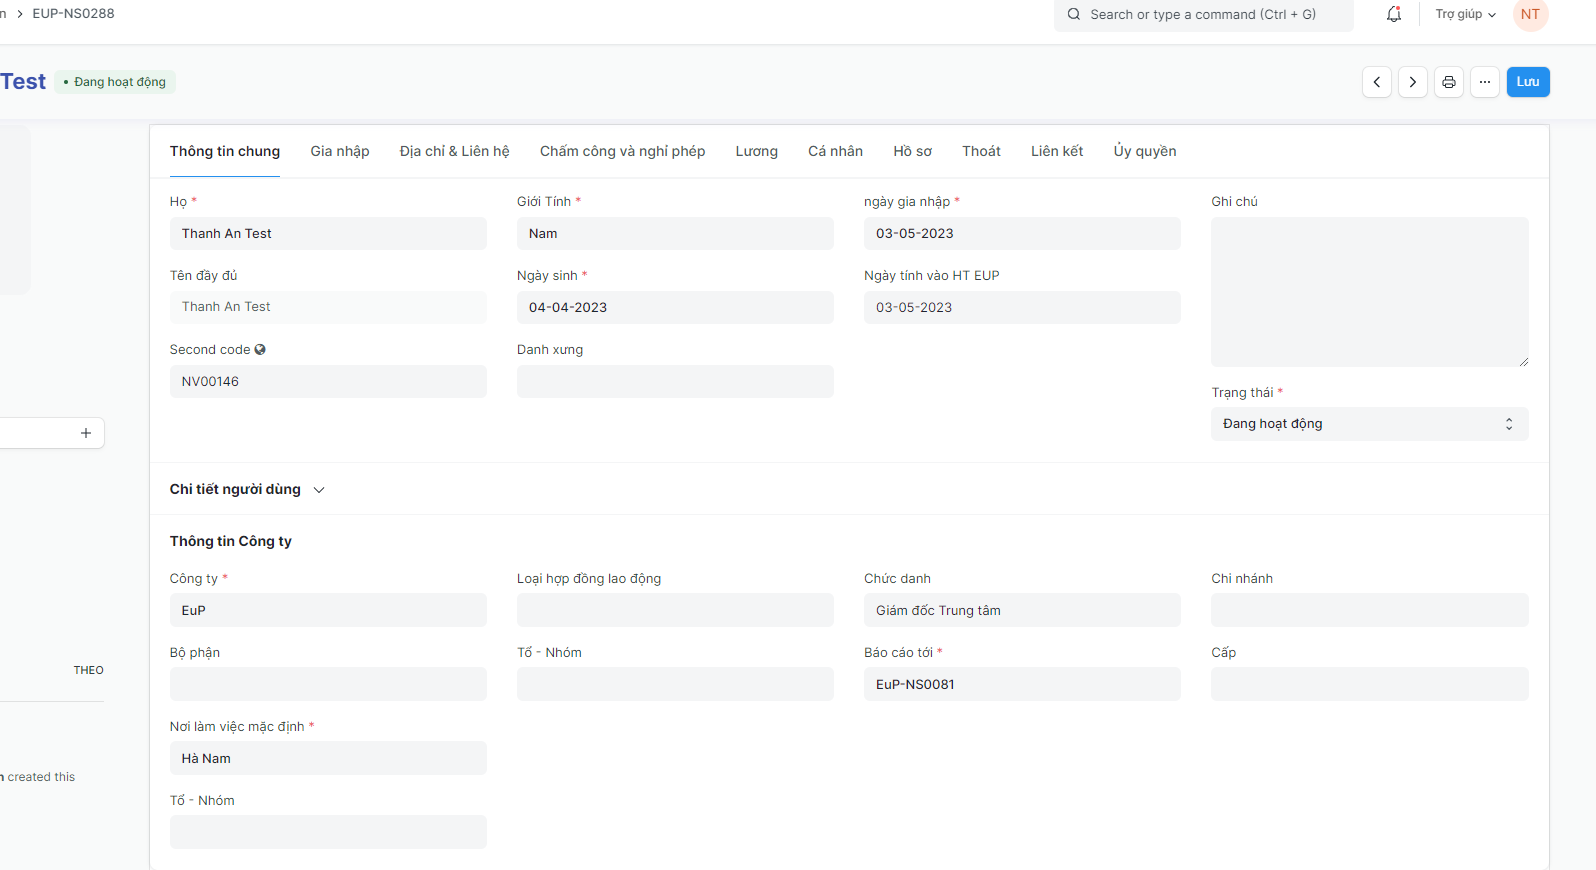Go to previous record arrow
This screenshot has height=870, width=1596.
tap(1377, 82)
